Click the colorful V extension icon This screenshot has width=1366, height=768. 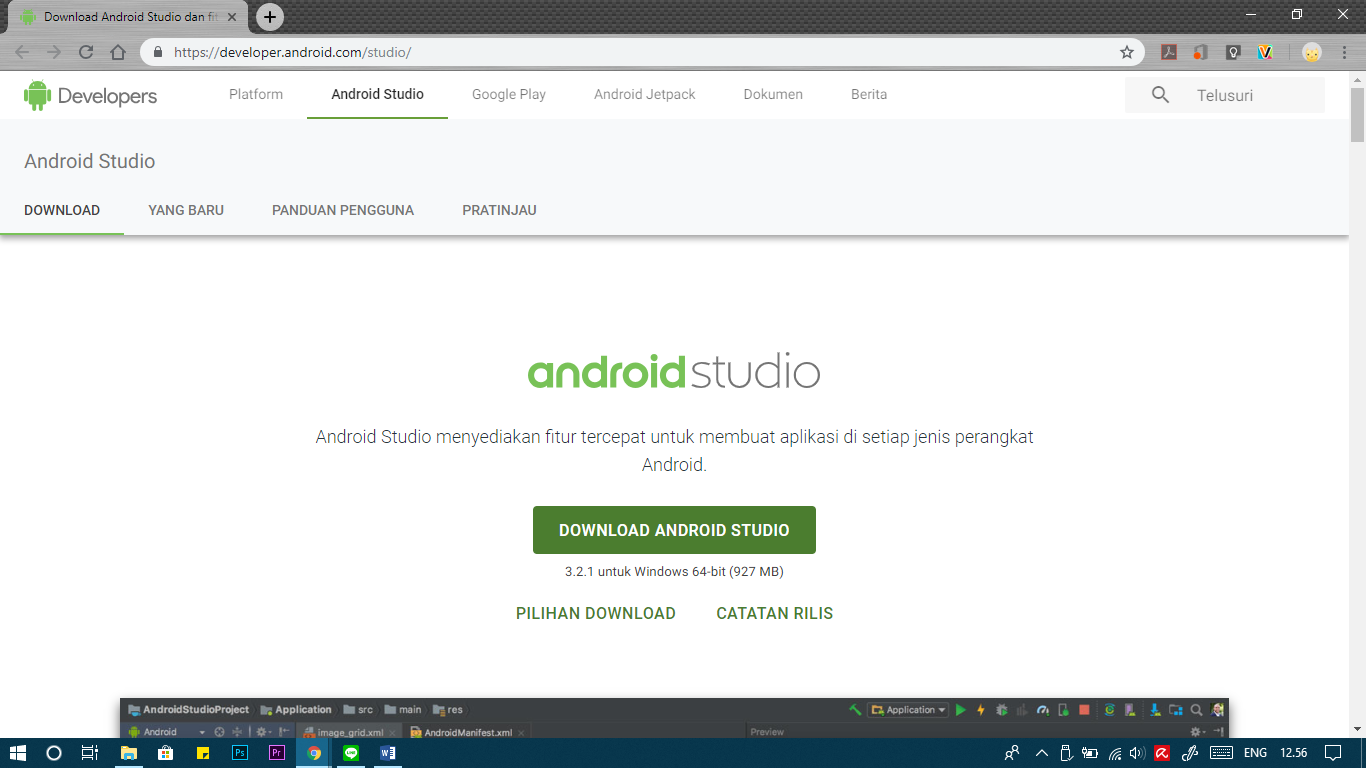coord(1265,52)
